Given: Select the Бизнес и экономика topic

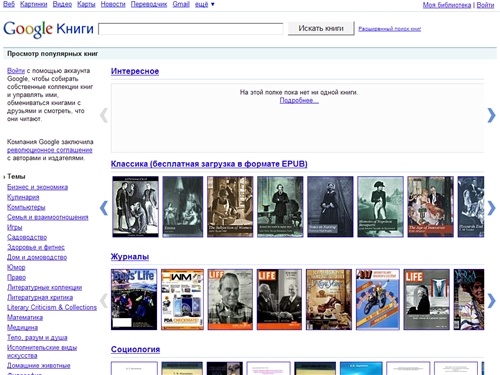Looking at the screenshot, I should 37,187.
